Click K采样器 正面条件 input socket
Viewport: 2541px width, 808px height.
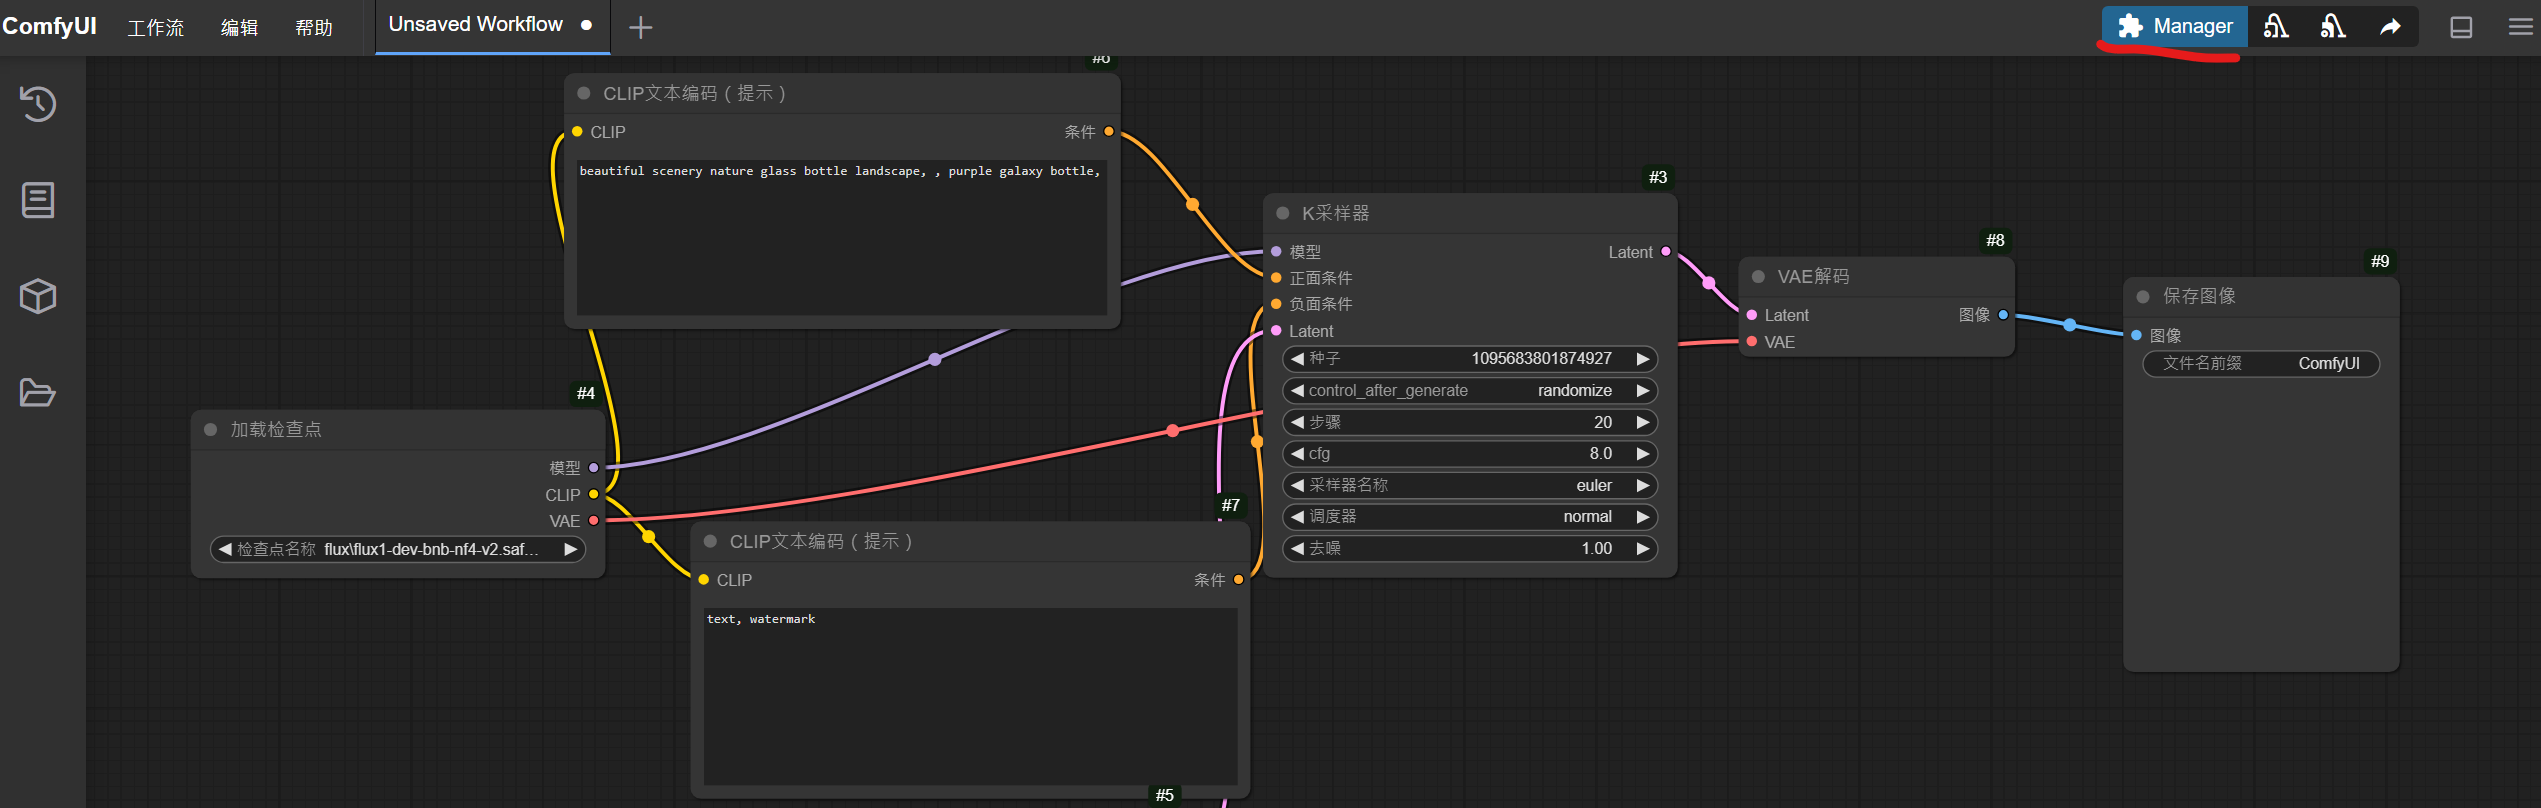[x=1276, y=277]
